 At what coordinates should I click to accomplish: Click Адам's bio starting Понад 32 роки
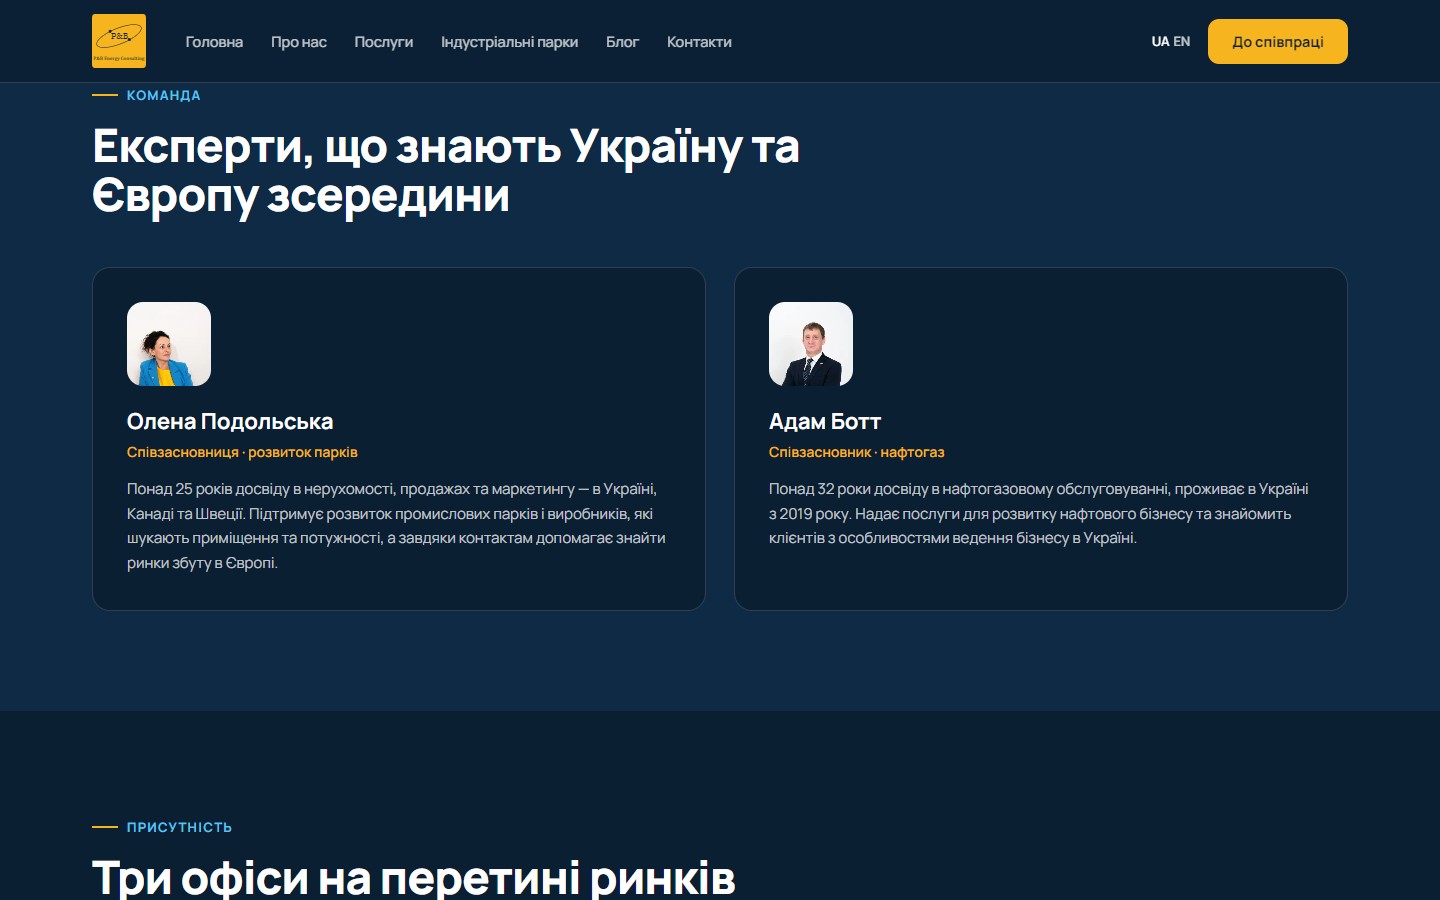coord(1040,513)
